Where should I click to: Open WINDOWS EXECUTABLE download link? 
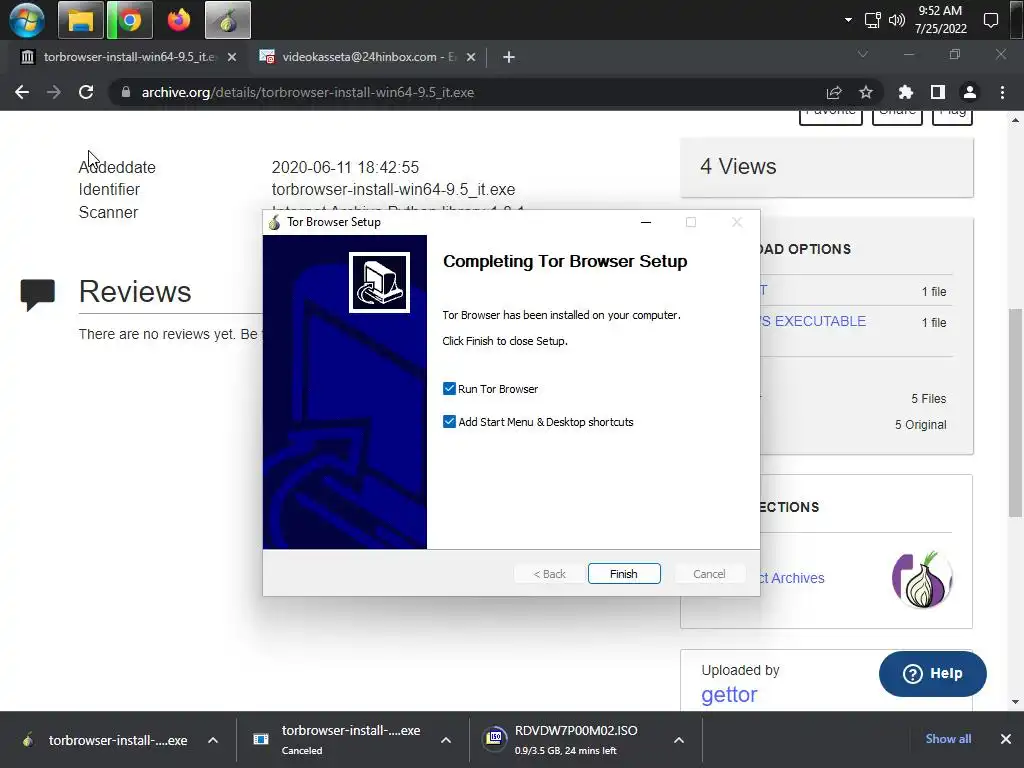click(x=812, y=321)
